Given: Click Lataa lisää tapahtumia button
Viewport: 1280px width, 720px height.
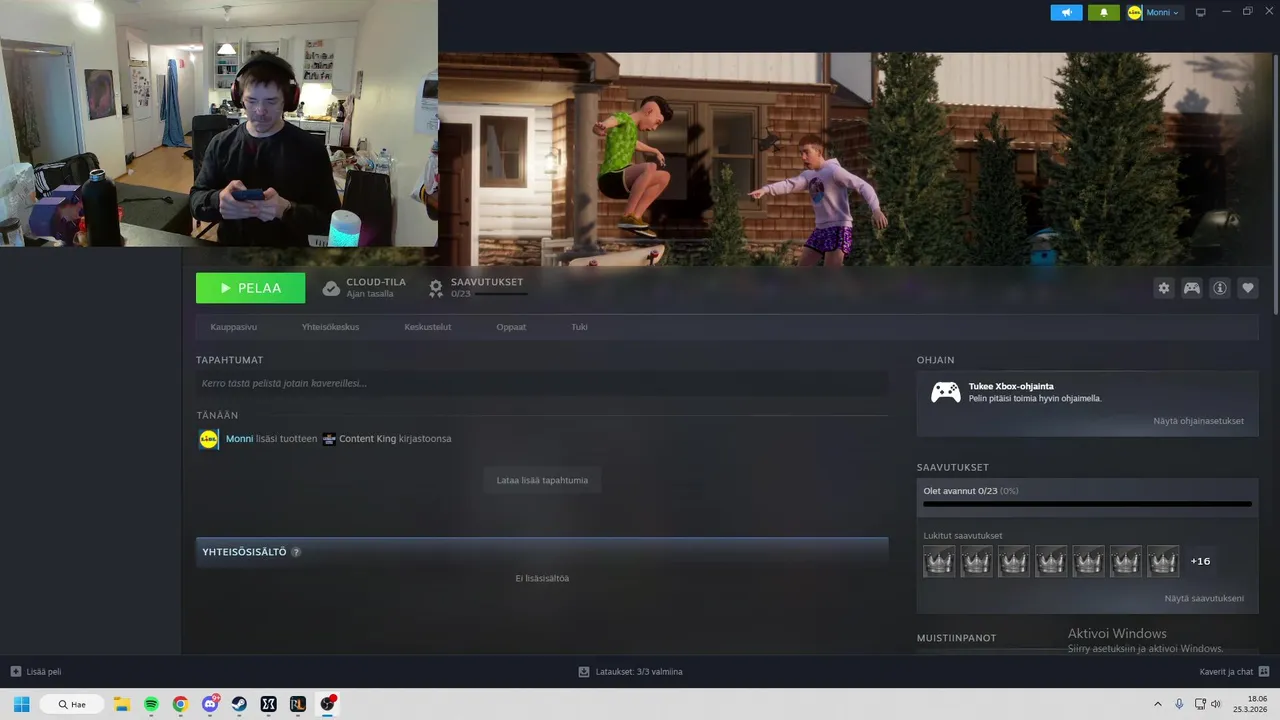Looking at the screenshot, I should pos(542,480).
